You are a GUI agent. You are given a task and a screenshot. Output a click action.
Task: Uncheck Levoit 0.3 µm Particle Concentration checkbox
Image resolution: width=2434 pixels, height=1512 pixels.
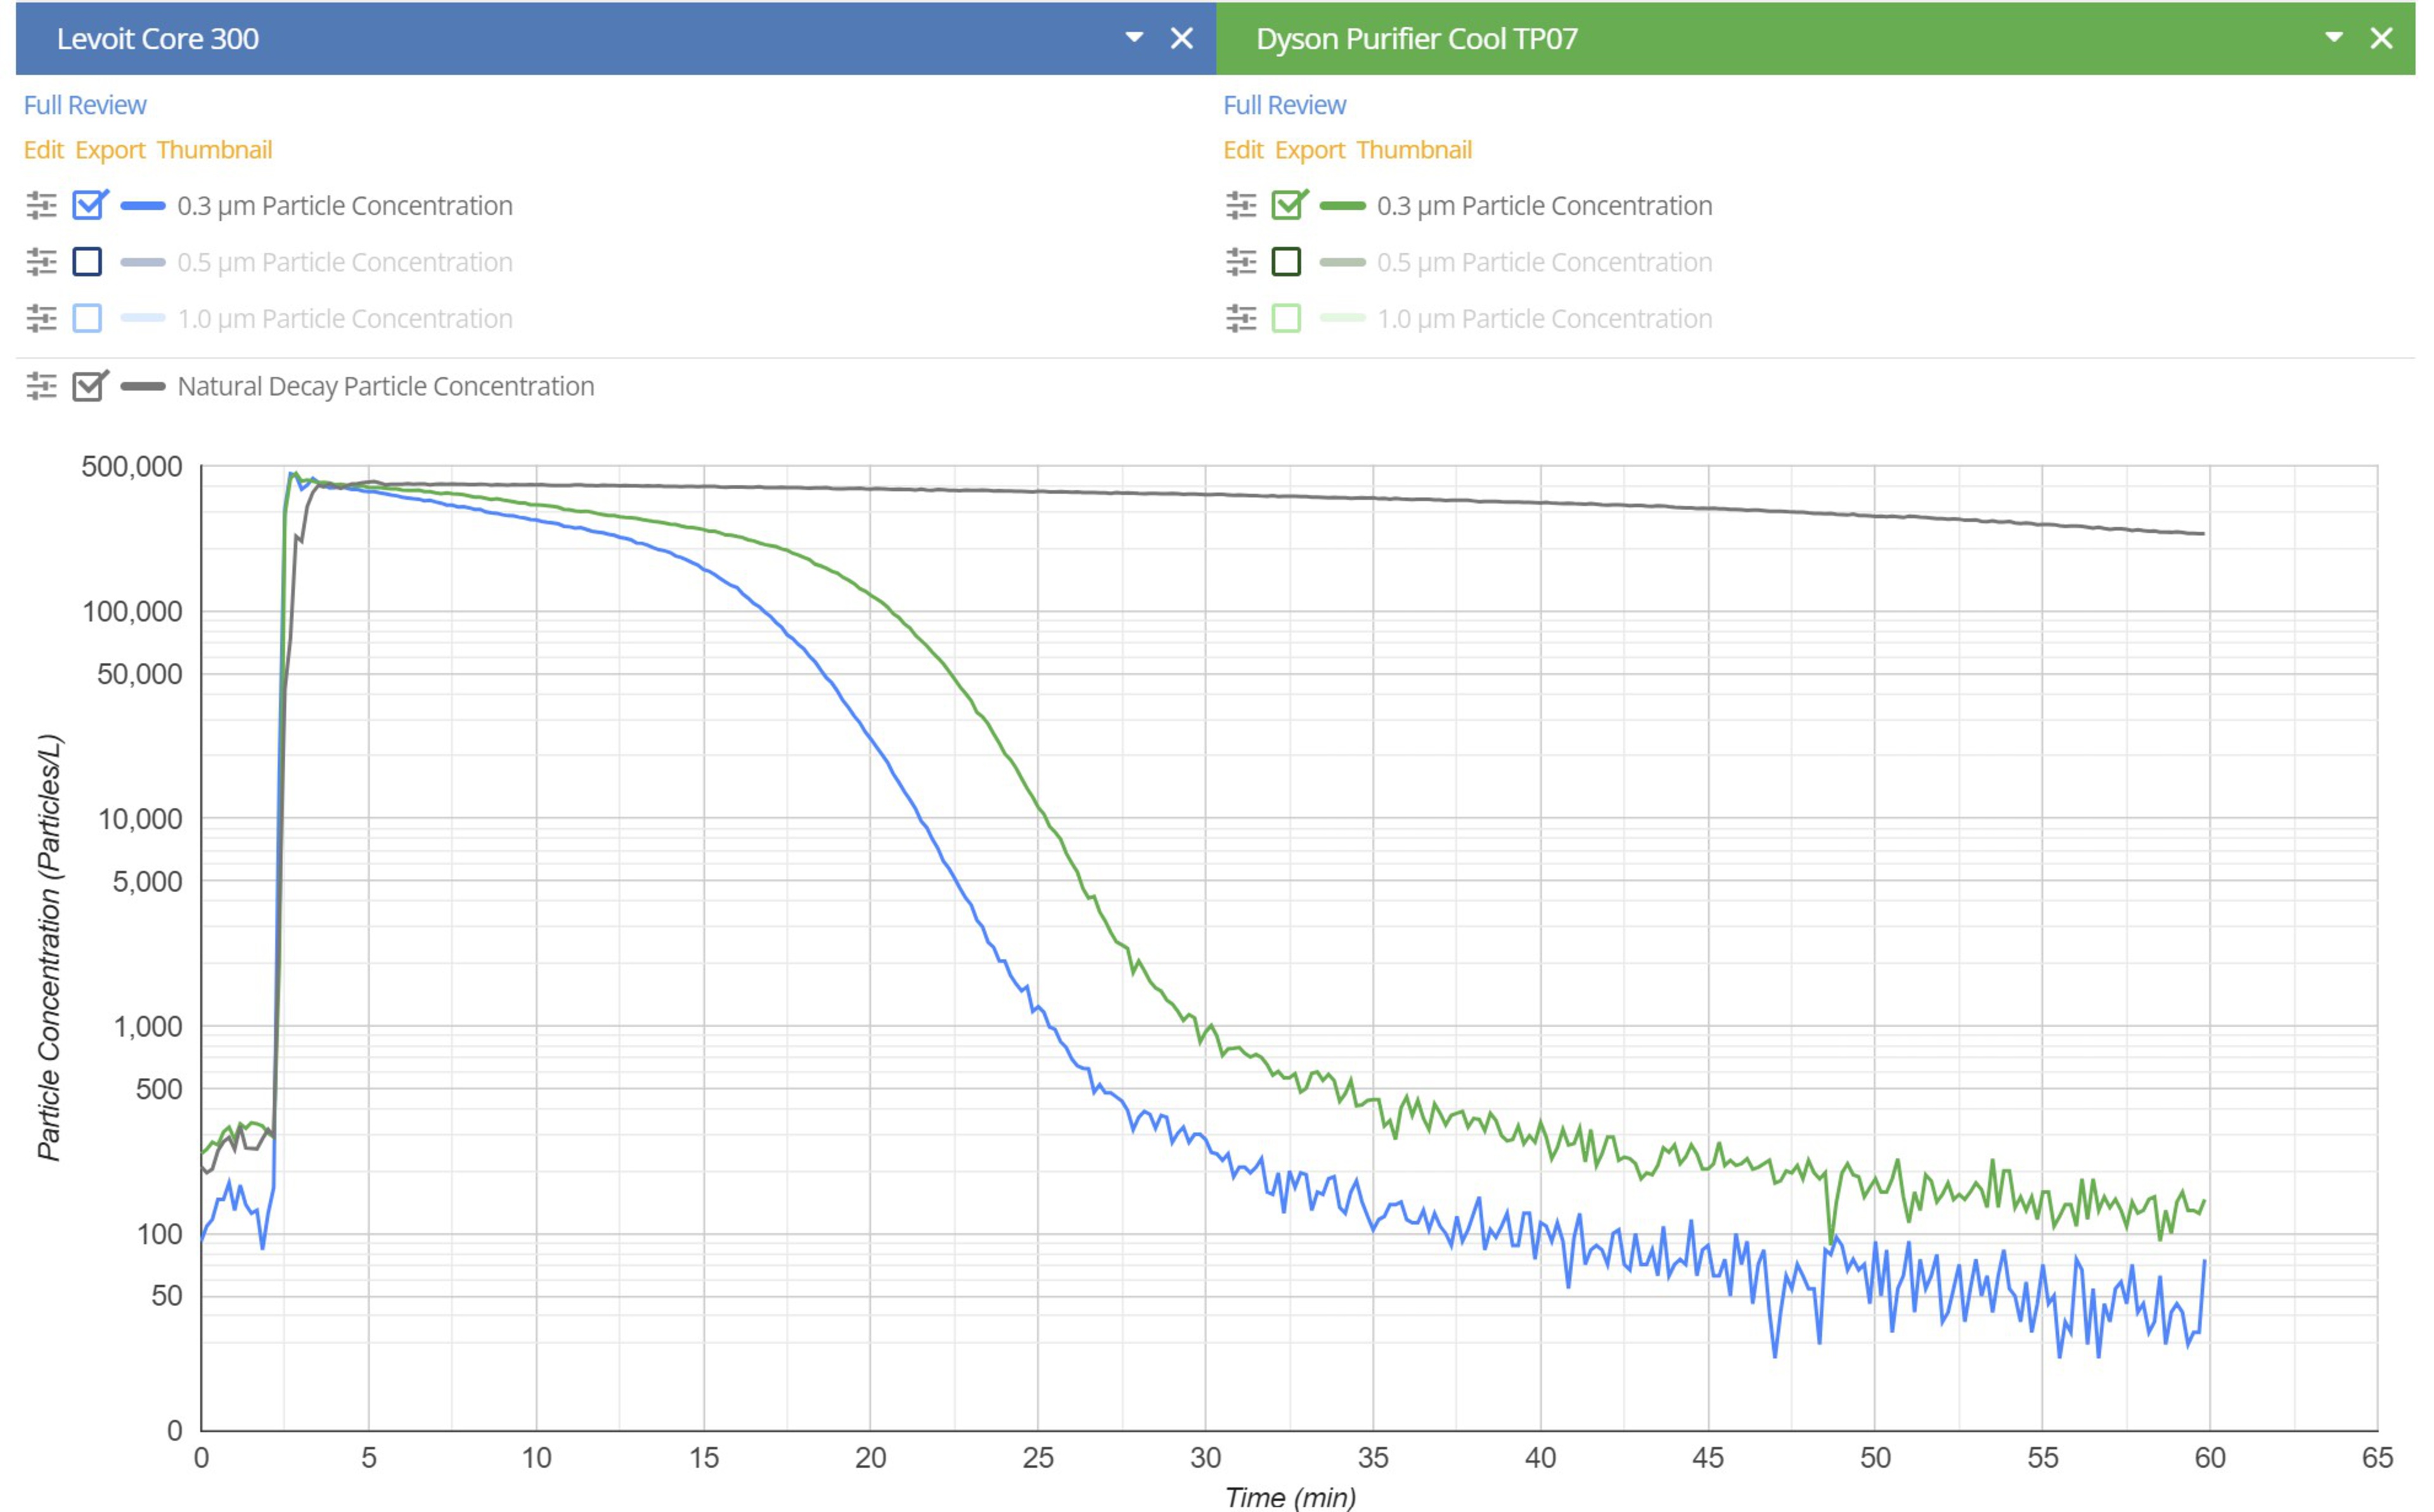[88, 206]
